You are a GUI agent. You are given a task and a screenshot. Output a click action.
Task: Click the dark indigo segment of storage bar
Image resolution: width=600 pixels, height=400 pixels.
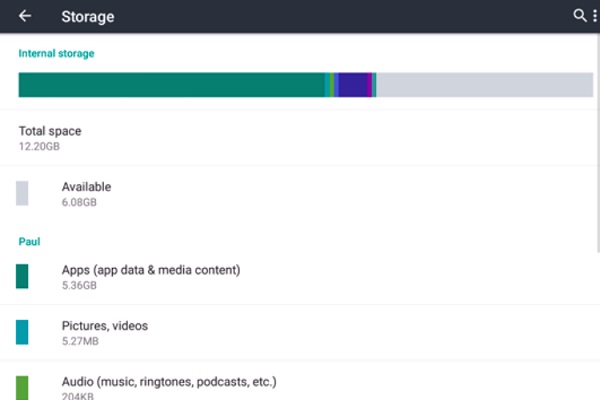[354, 85]
